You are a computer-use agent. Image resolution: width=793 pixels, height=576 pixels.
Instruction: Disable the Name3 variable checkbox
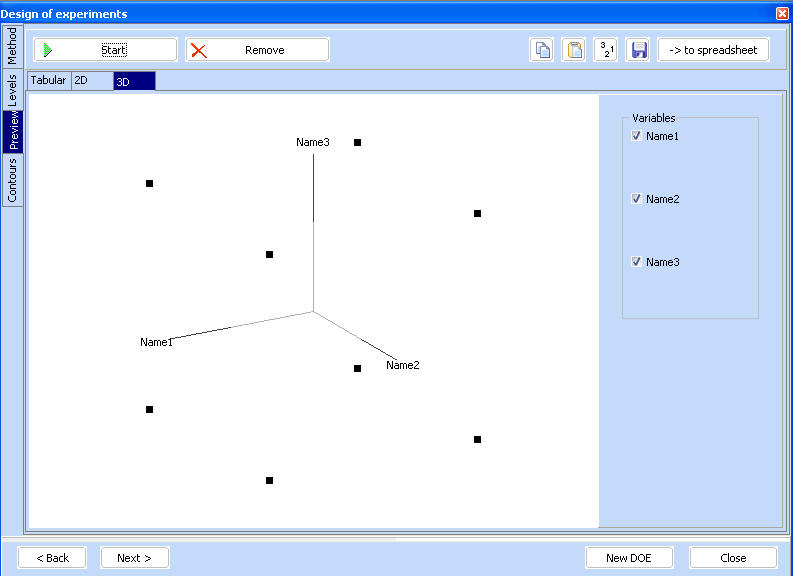637,262
